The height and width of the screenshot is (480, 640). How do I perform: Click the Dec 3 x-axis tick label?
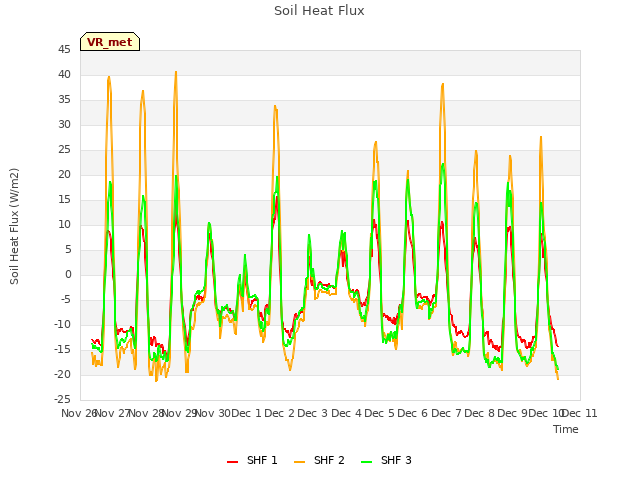click(313, 413)
